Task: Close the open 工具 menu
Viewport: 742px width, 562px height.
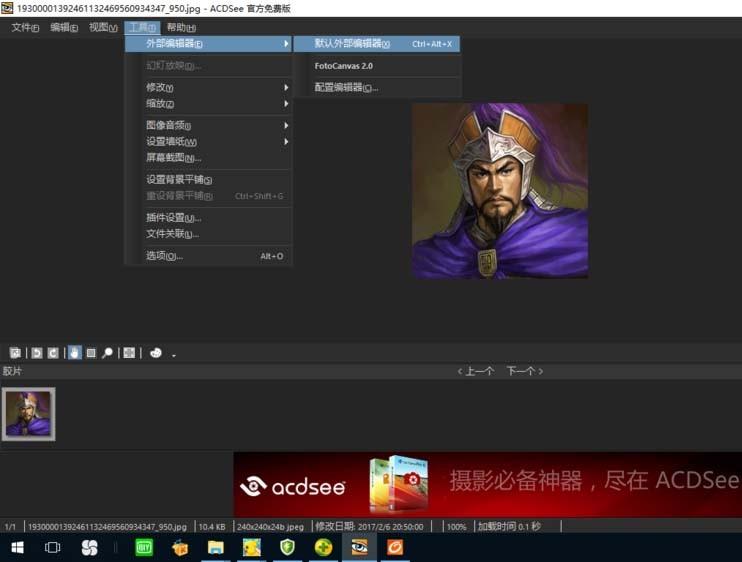Action: pyautogui.click(x=142, y=27)
